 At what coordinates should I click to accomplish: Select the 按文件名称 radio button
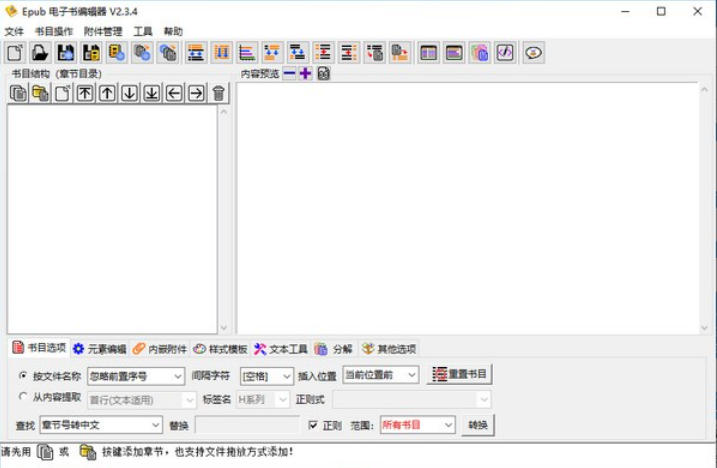click(23, 376)
